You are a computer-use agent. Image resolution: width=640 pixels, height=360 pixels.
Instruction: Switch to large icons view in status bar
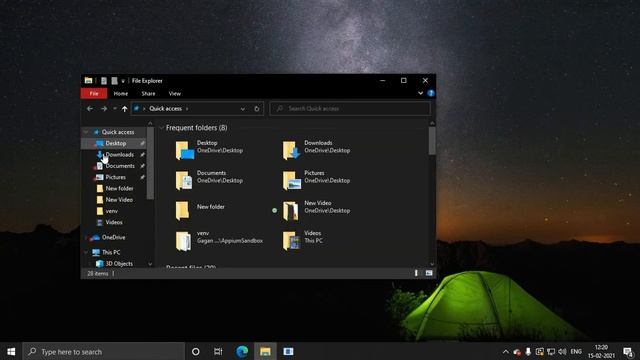click(429, 273)
